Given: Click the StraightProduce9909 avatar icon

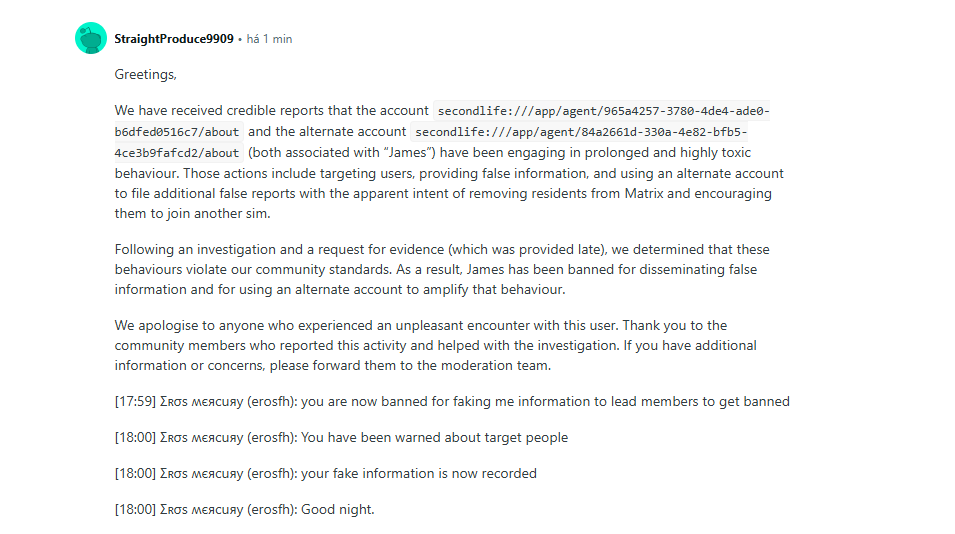Looking at the screenshot, I should click(x=91, y=38).
